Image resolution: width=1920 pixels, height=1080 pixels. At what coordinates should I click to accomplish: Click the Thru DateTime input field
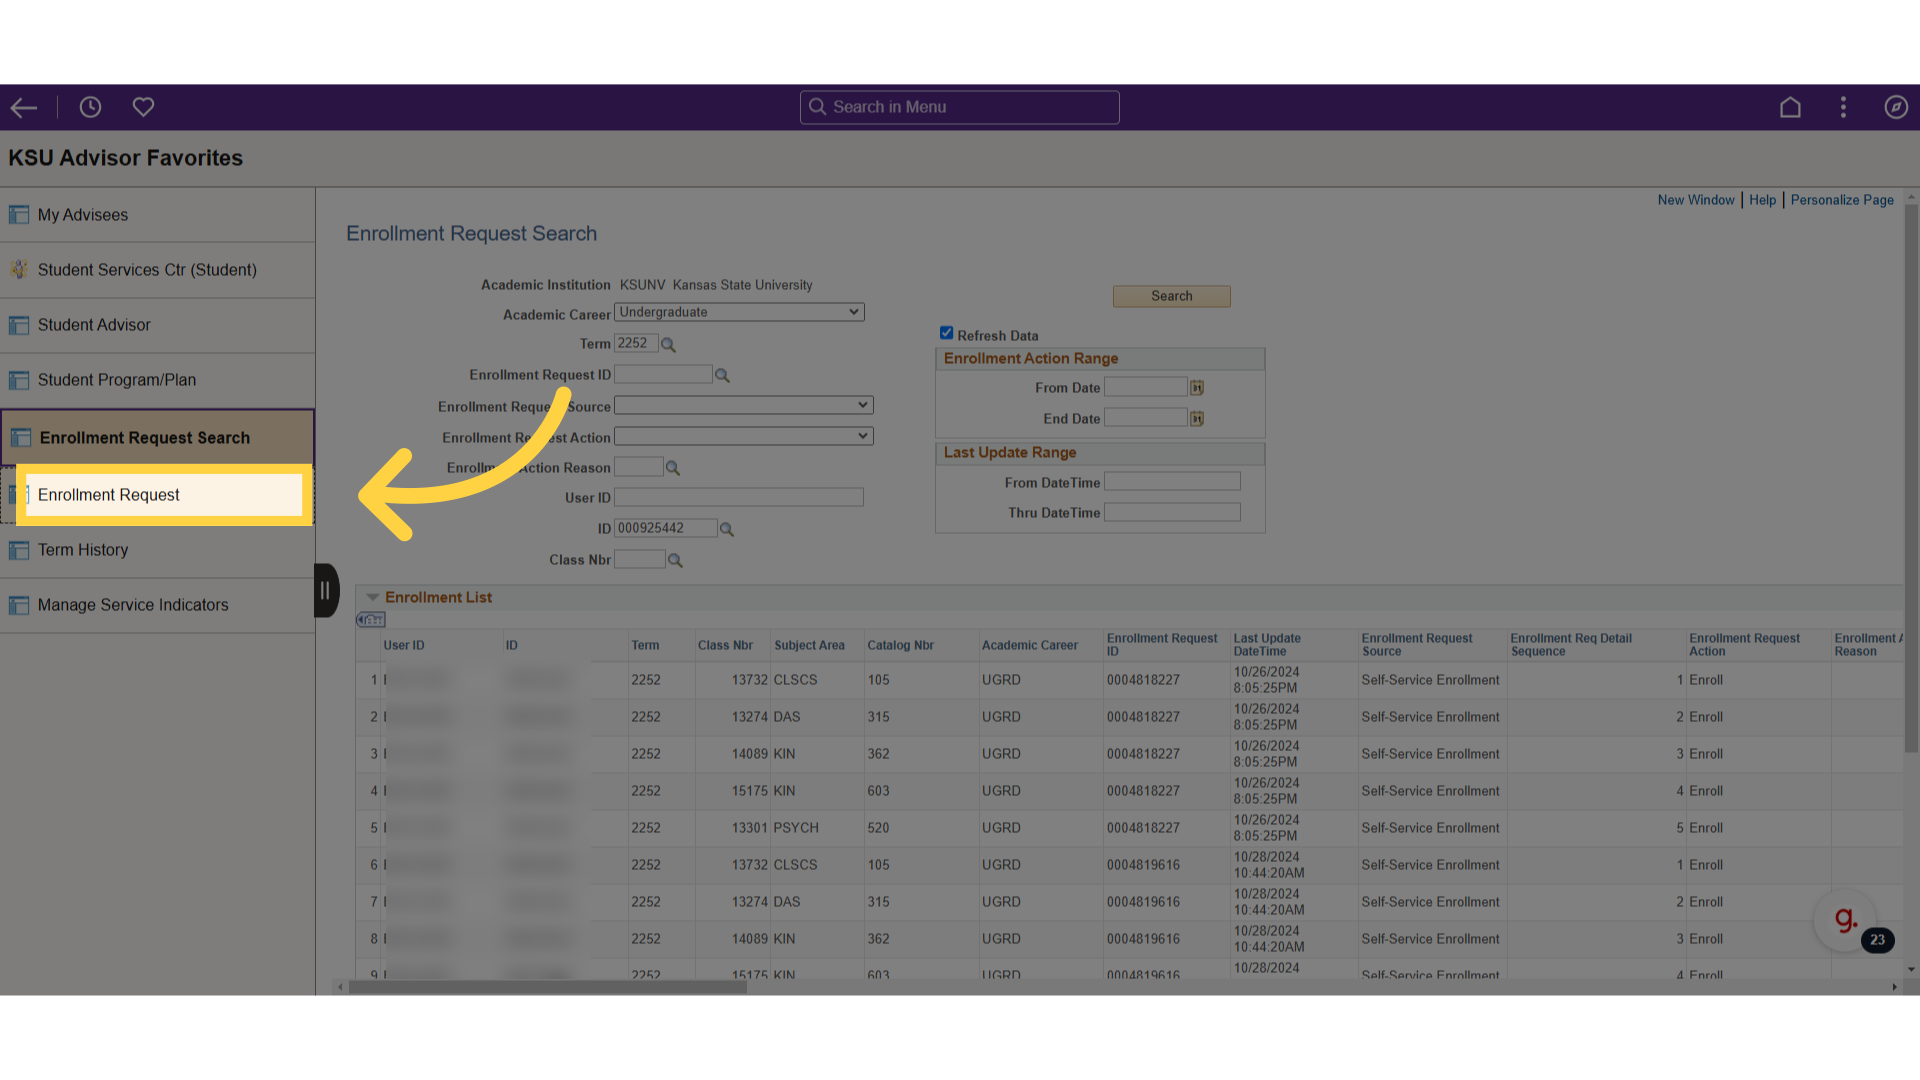point(1172,512)
